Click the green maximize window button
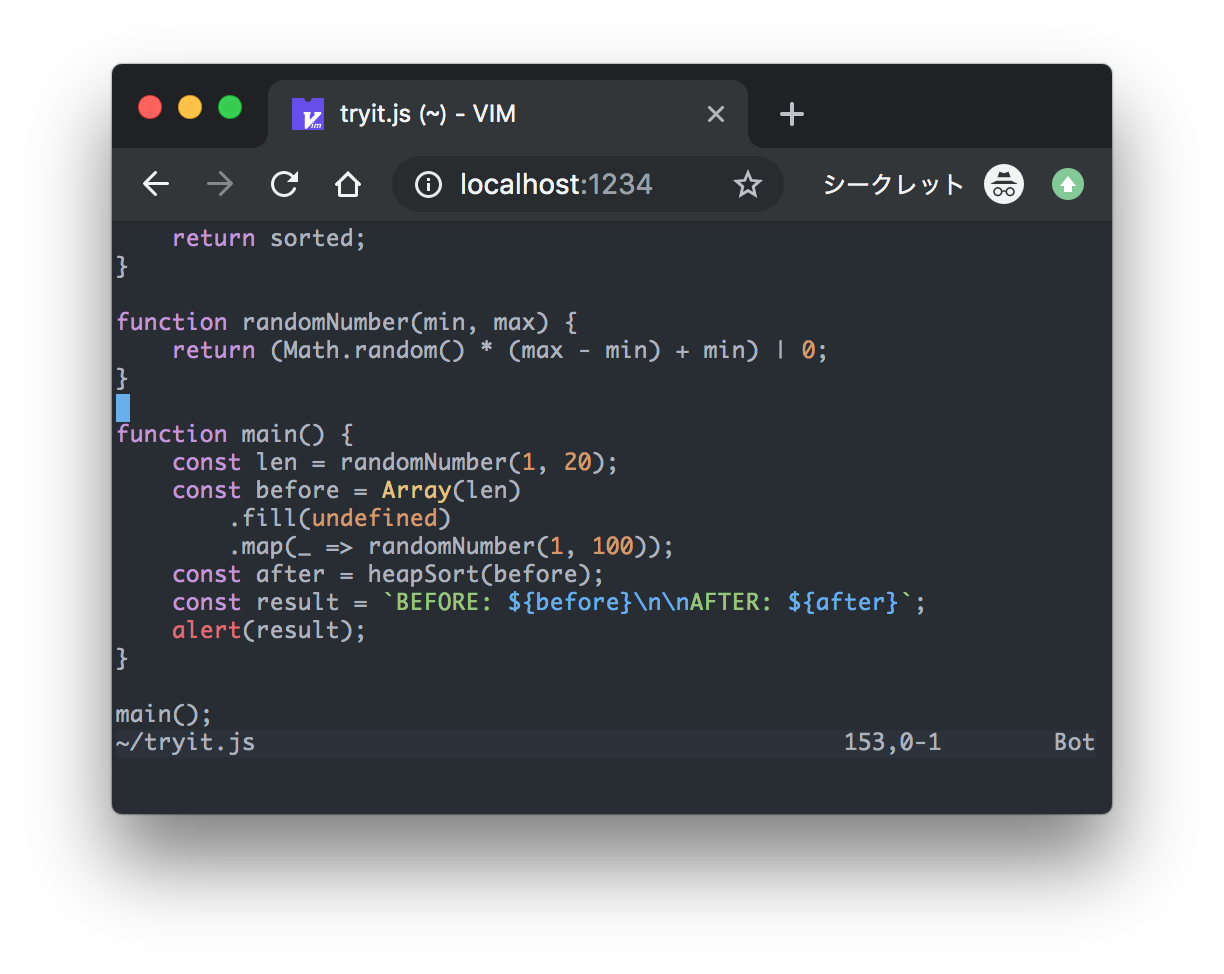 pos(230,107)
